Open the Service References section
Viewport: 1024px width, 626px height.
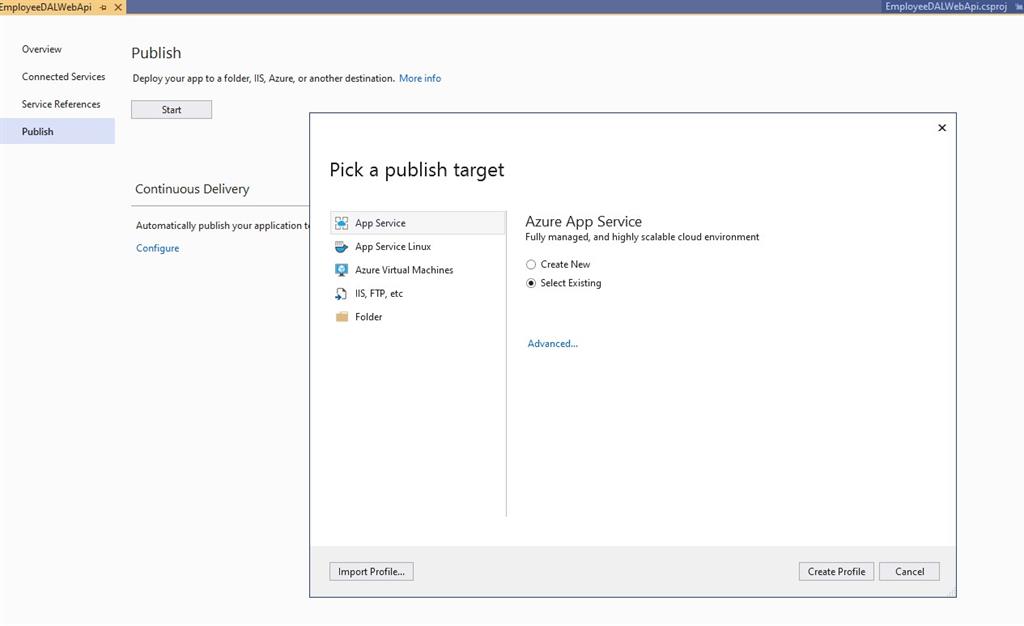[x=60, y=103]
